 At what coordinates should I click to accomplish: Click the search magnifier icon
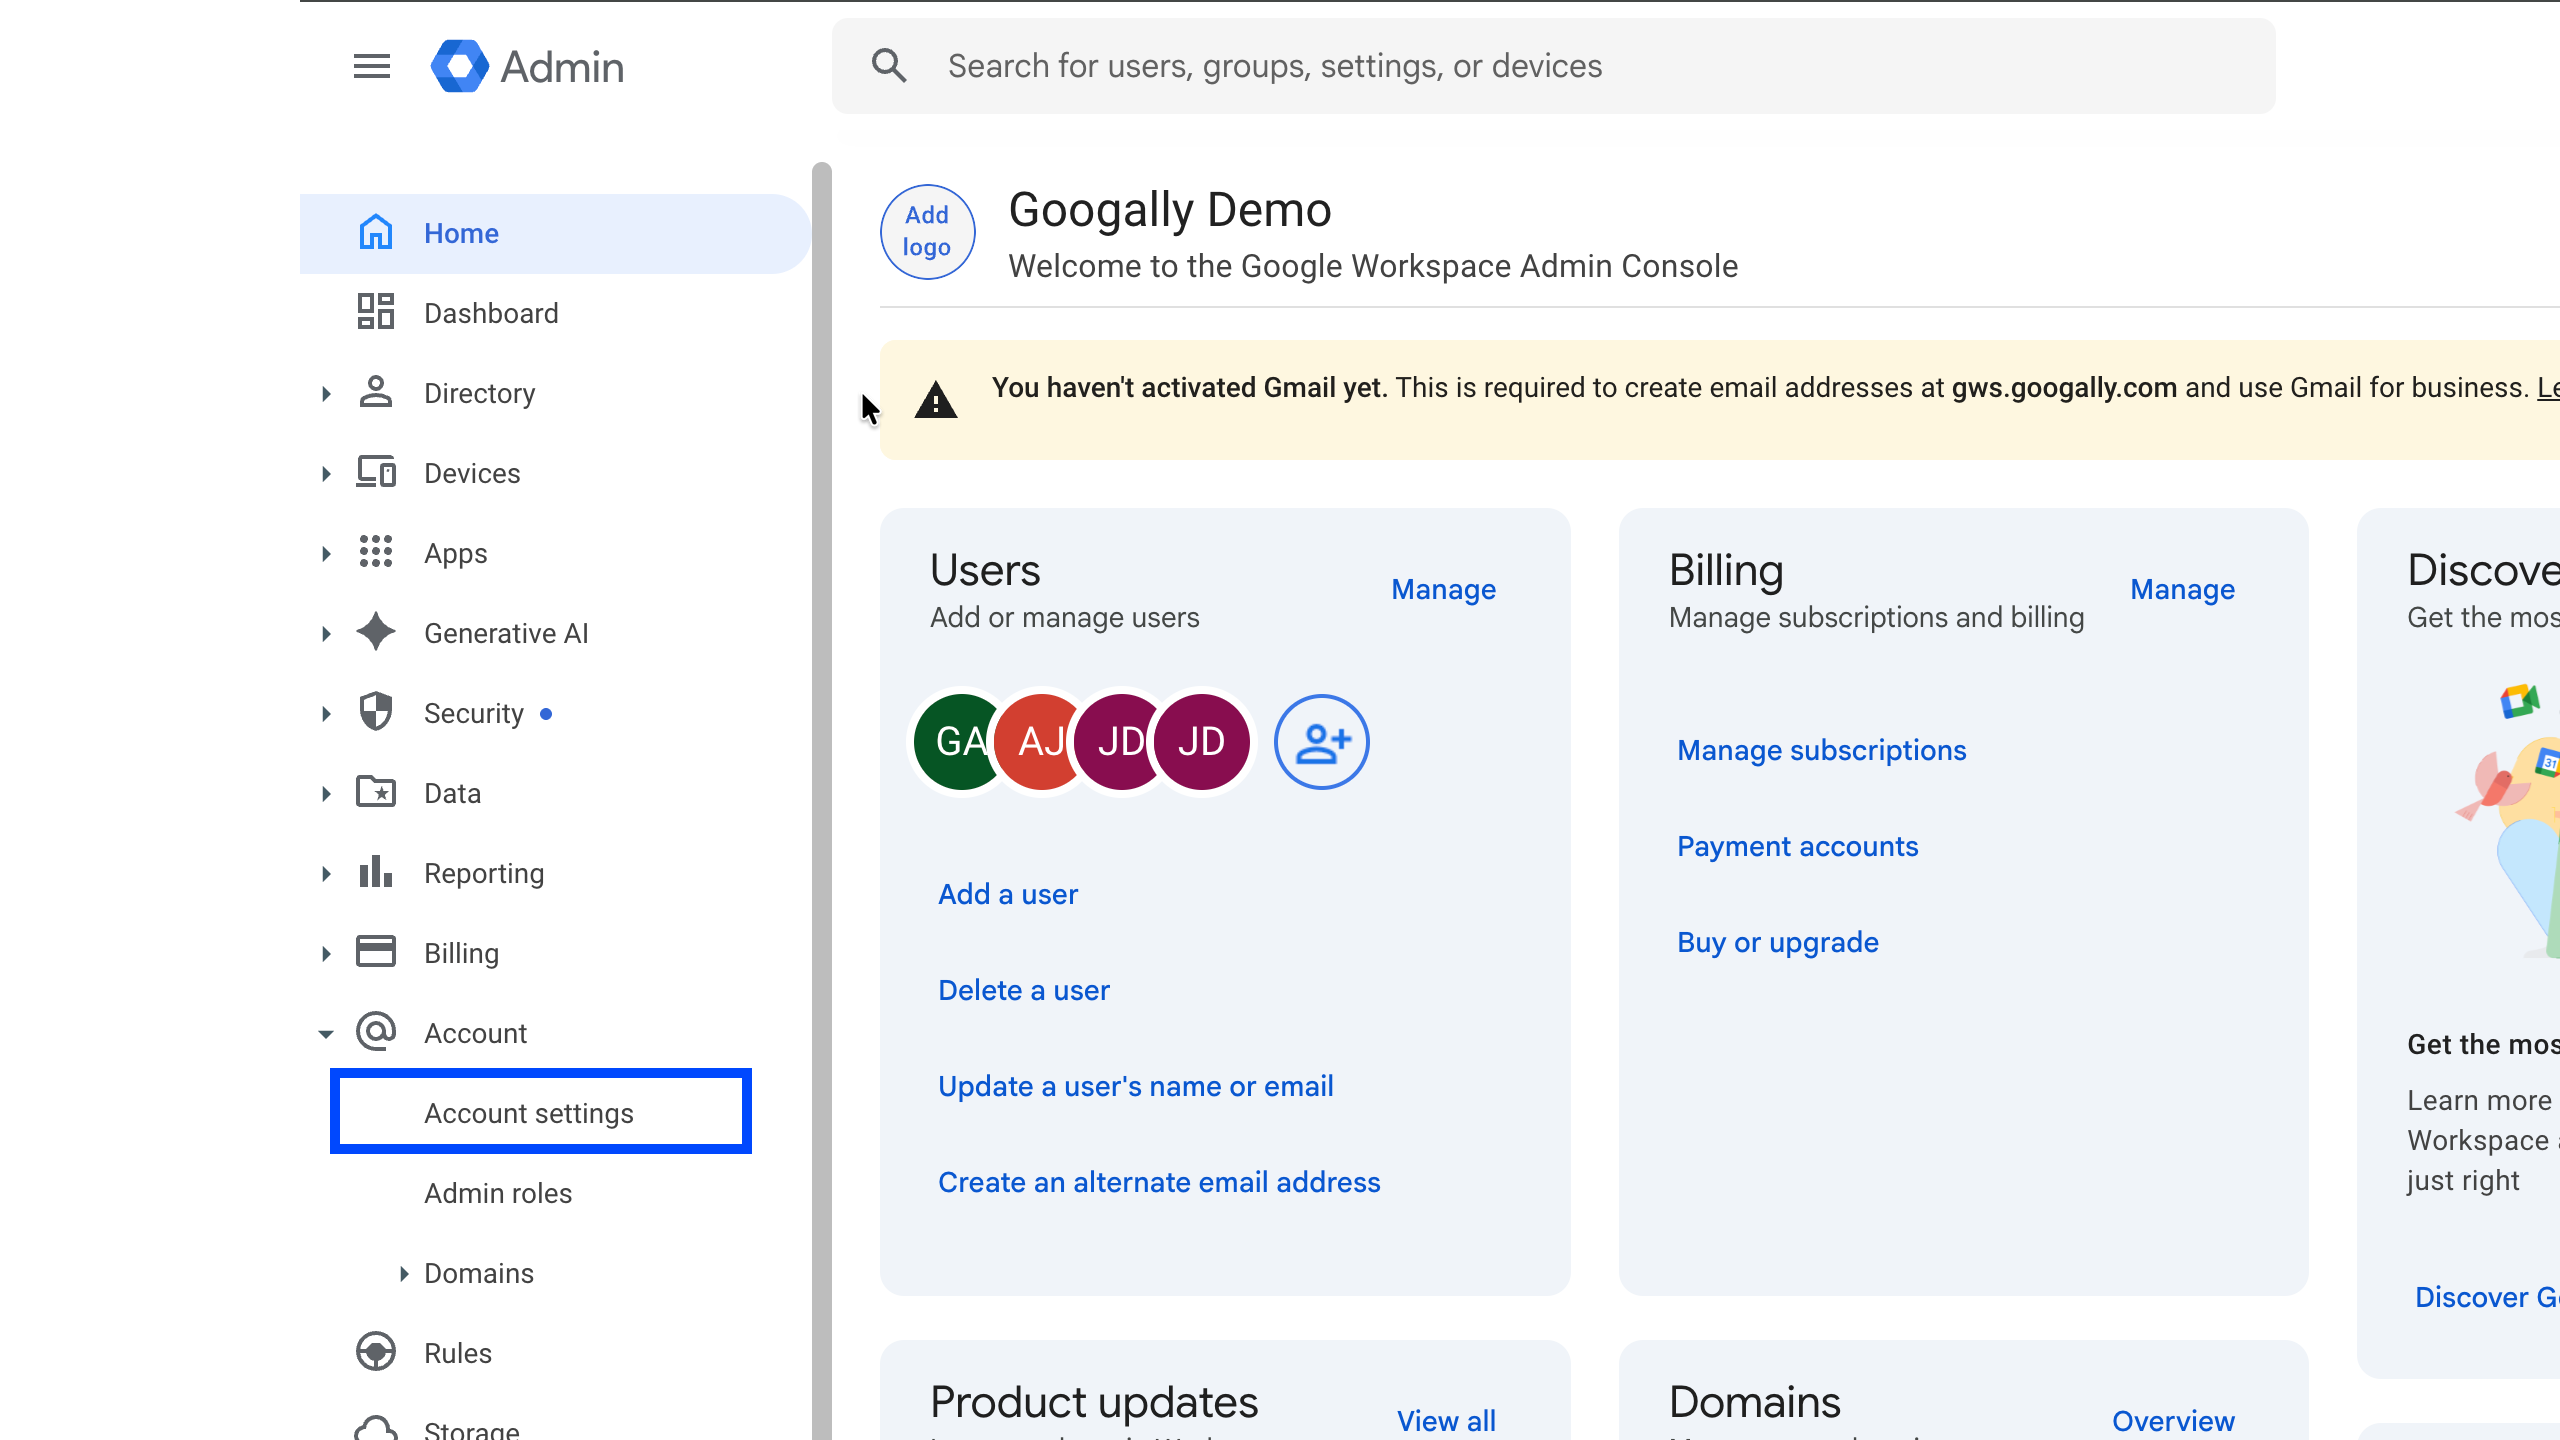(x=889, y=66)
